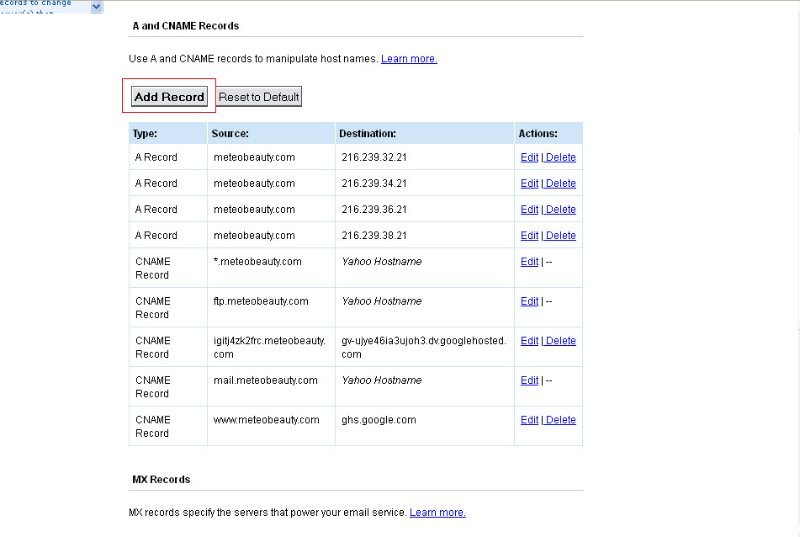The image size is (800, 537).
Task: Click the A and CNAME Records heading
Action: 186,26
